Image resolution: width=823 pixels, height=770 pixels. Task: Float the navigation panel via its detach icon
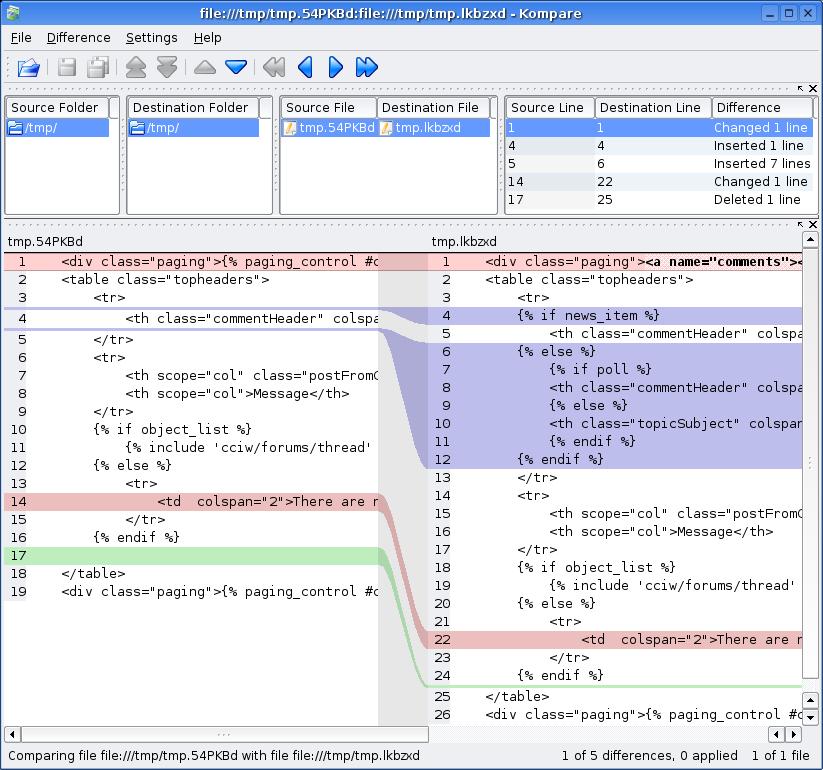tap(800, 88)
